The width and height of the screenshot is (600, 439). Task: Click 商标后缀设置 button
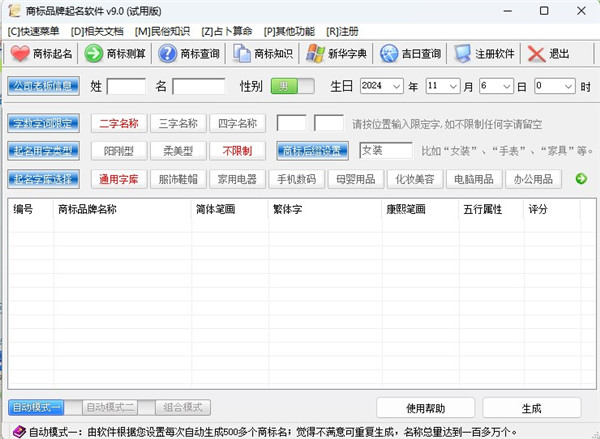click(312, 151)
